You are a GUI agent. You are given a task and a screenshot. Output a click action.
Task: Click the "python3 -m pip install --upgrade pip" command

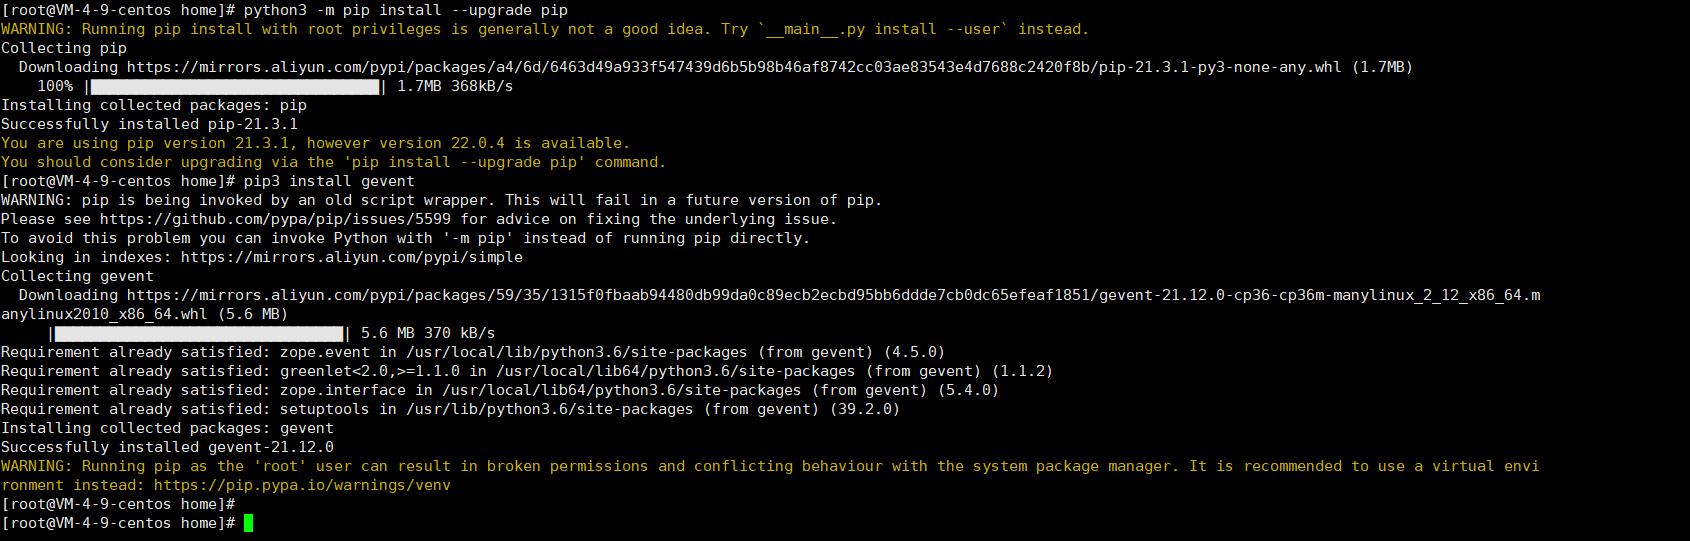tap(405, 10)
